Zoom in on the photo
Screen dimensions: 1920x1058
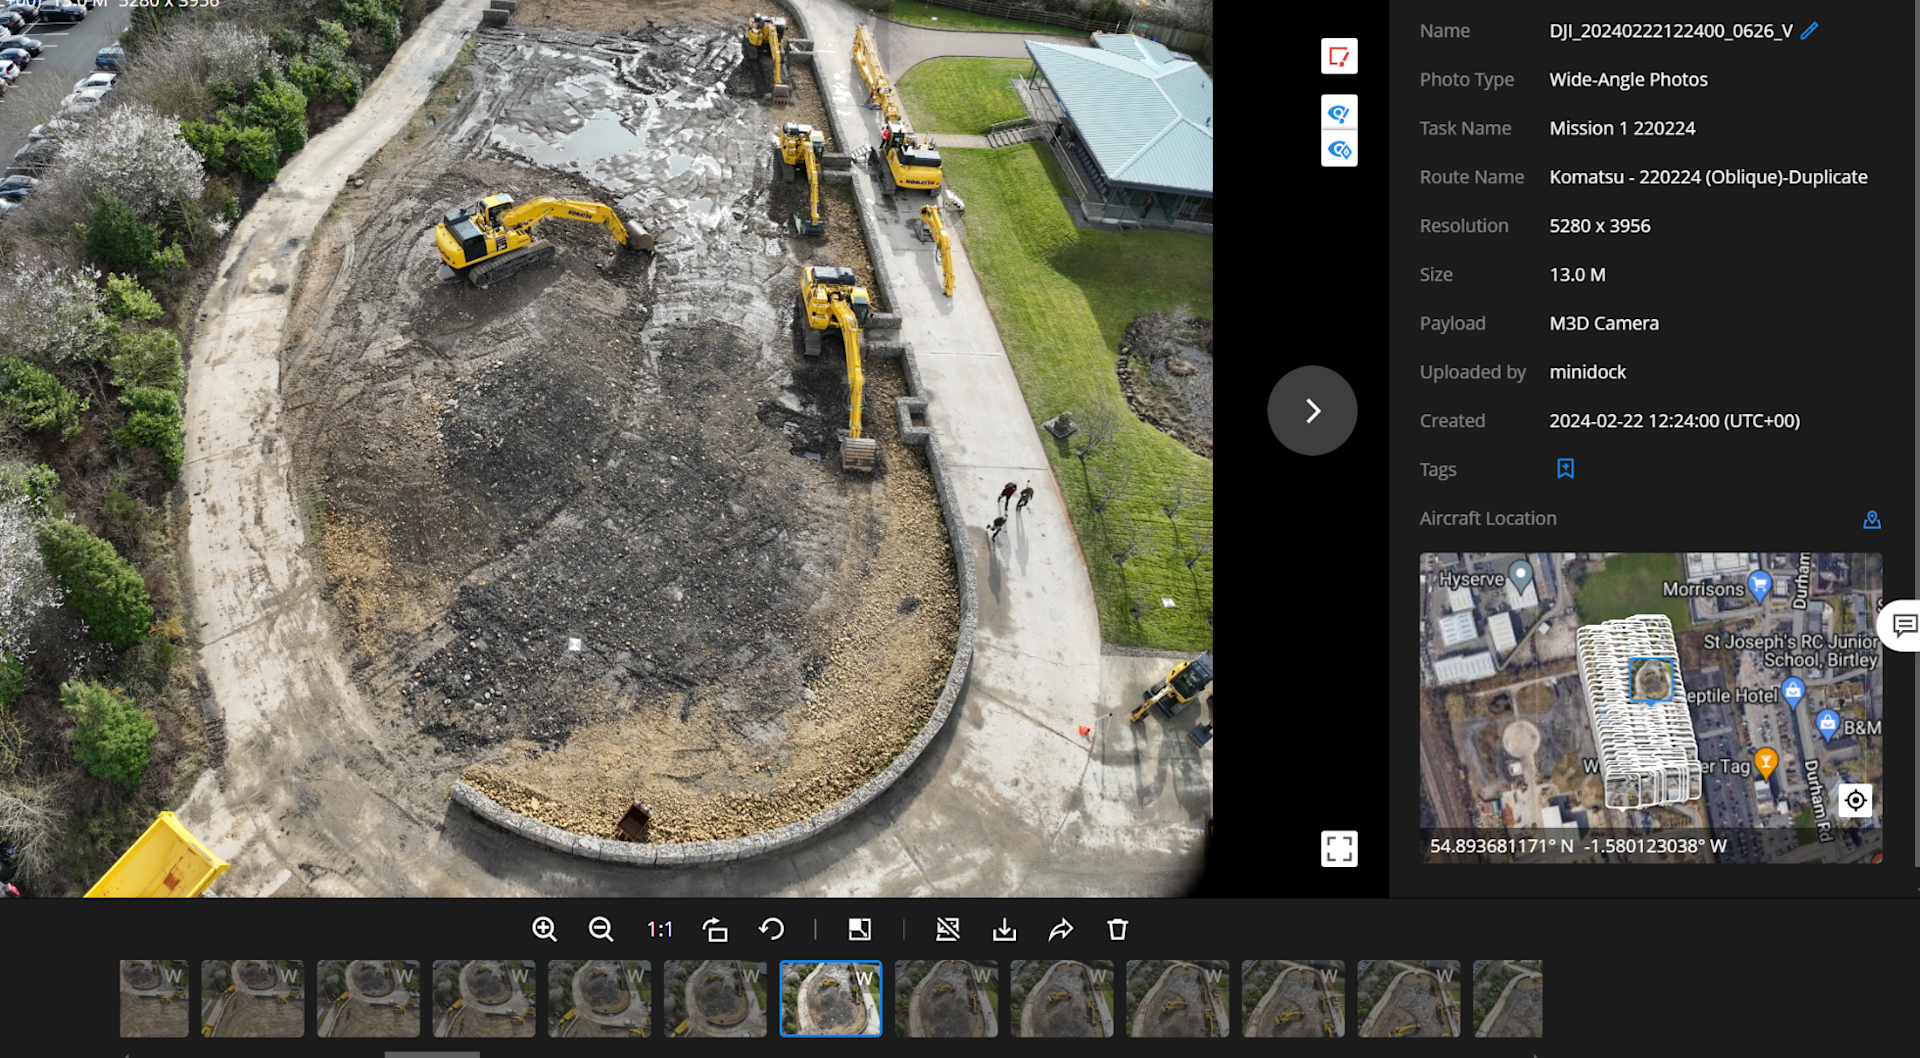(544, 930)
